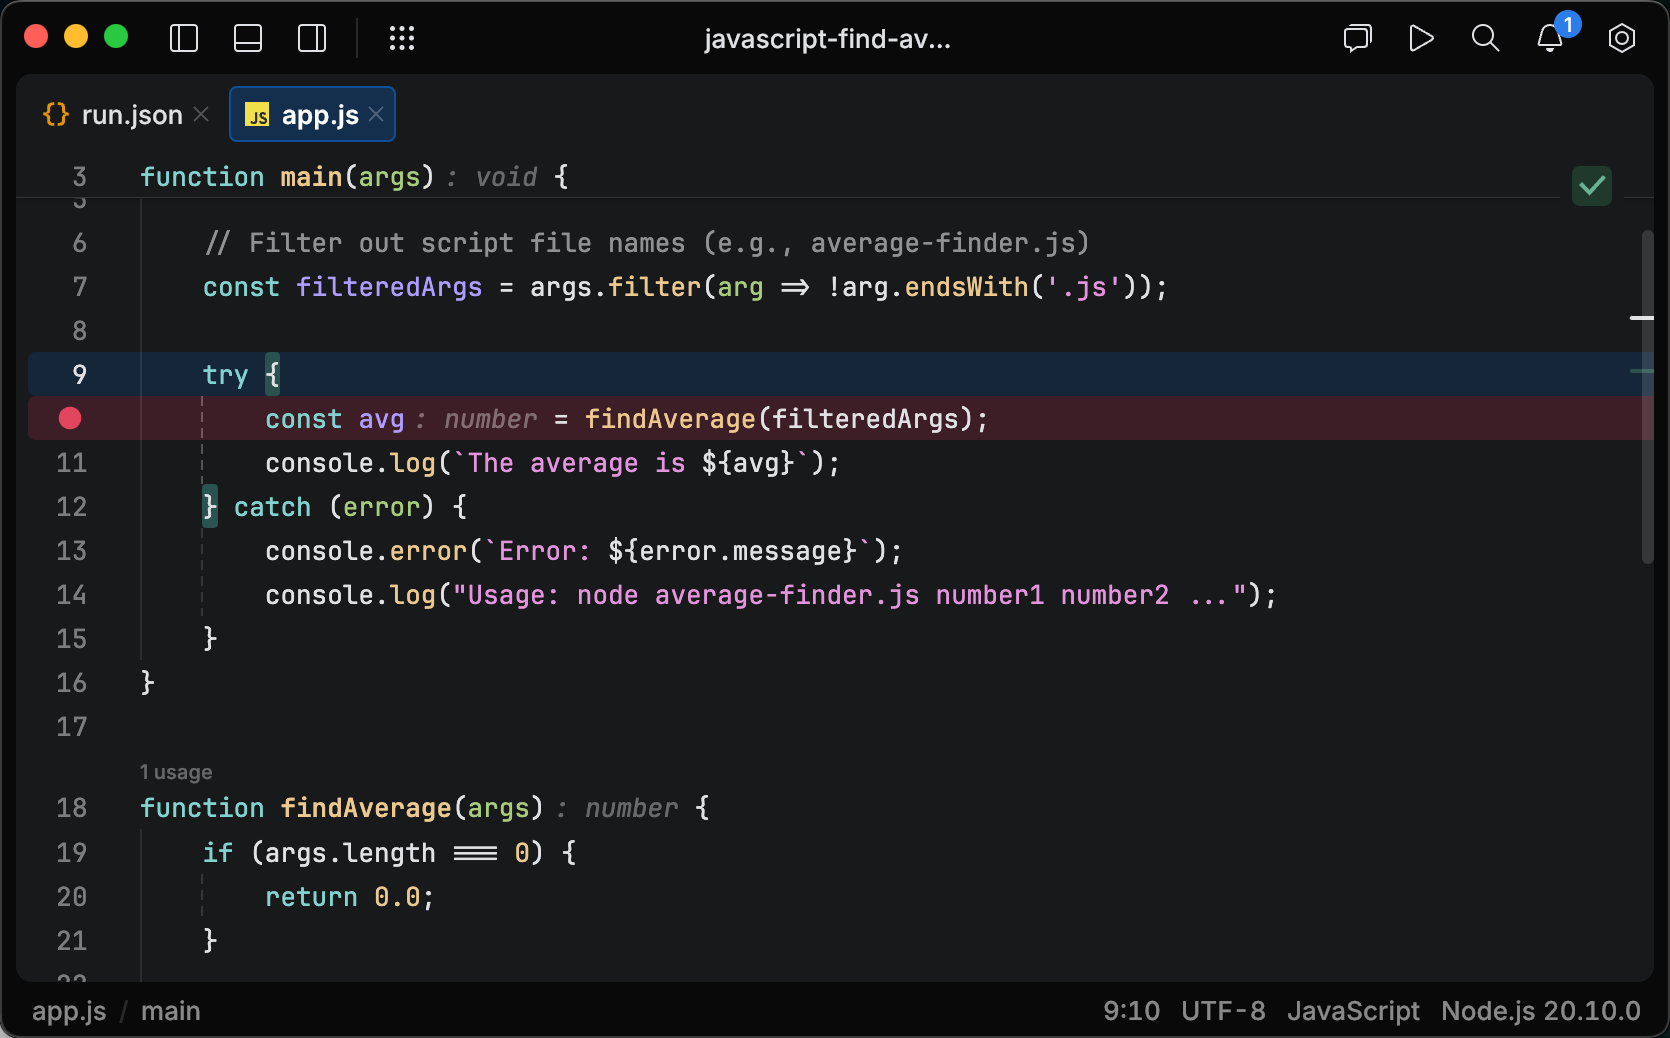Toggle the left panel visibility
The width and height of the screenshot is (1670, 1038).
(184, 38)
